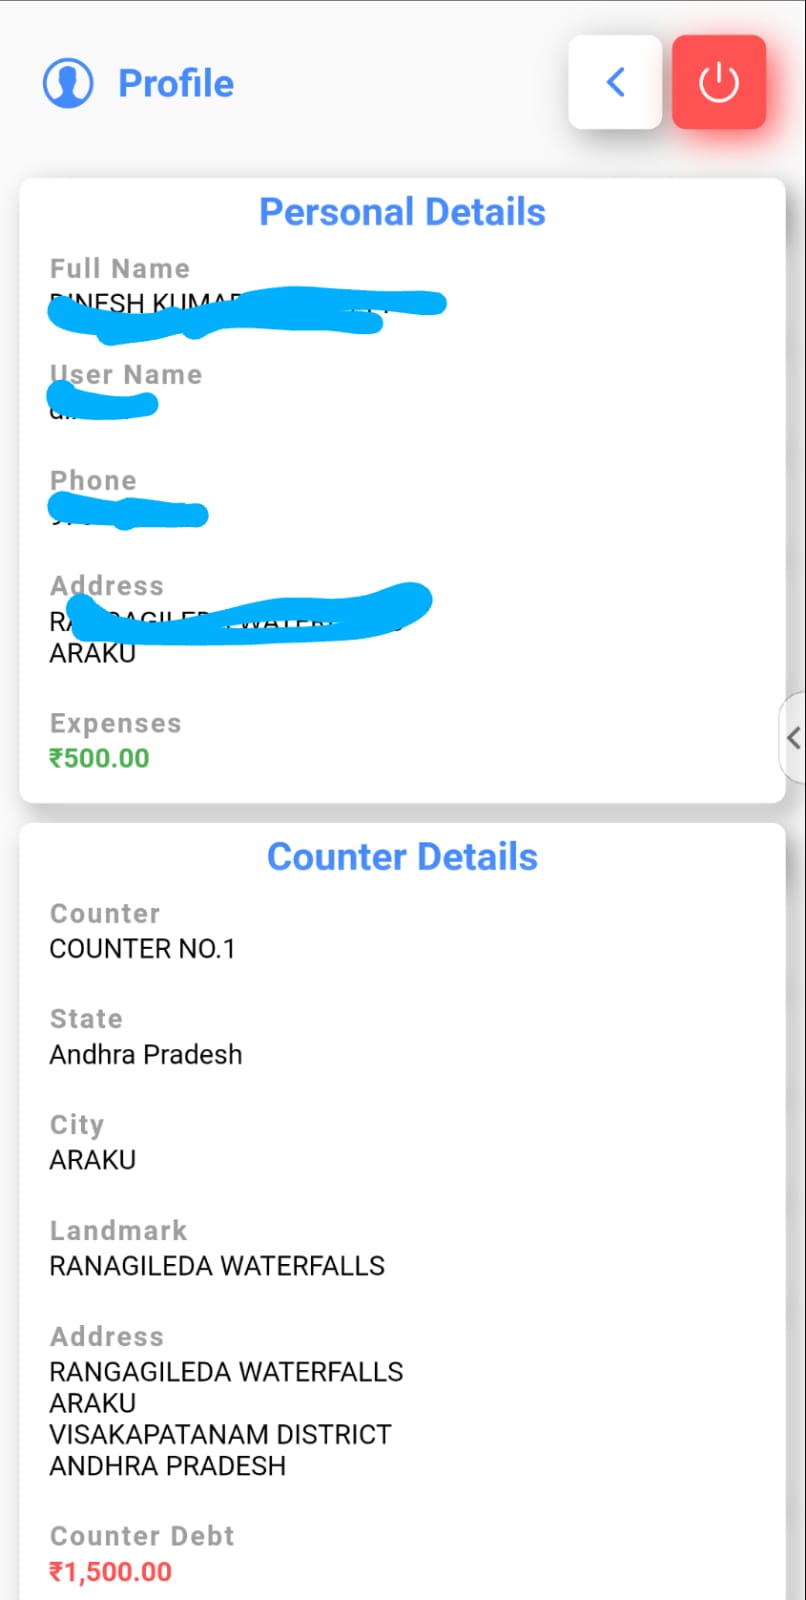
Task: Expand the side drawer handle chevron
Action: (793, 738)
